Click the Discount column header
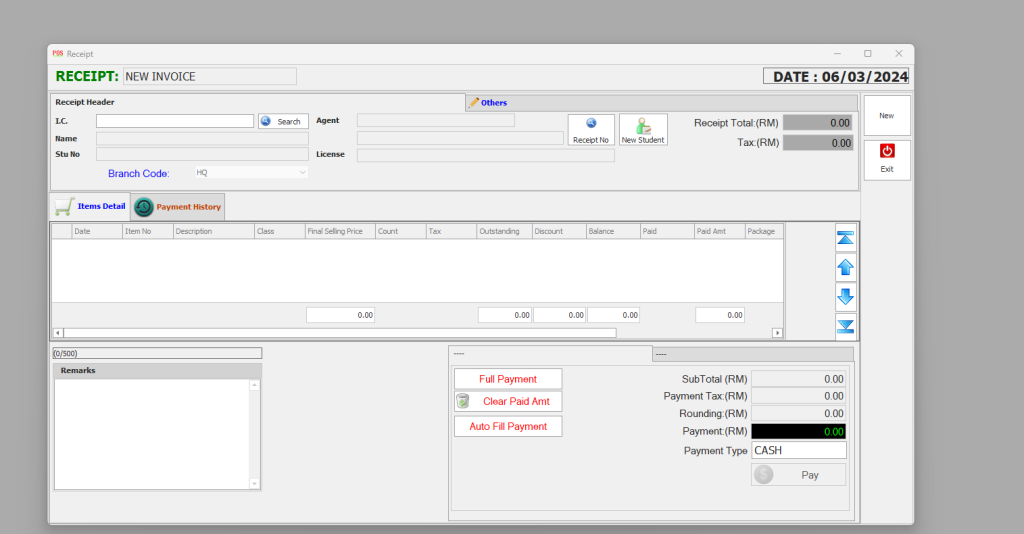The image size is (1024, 534). [x=559, y=231]
